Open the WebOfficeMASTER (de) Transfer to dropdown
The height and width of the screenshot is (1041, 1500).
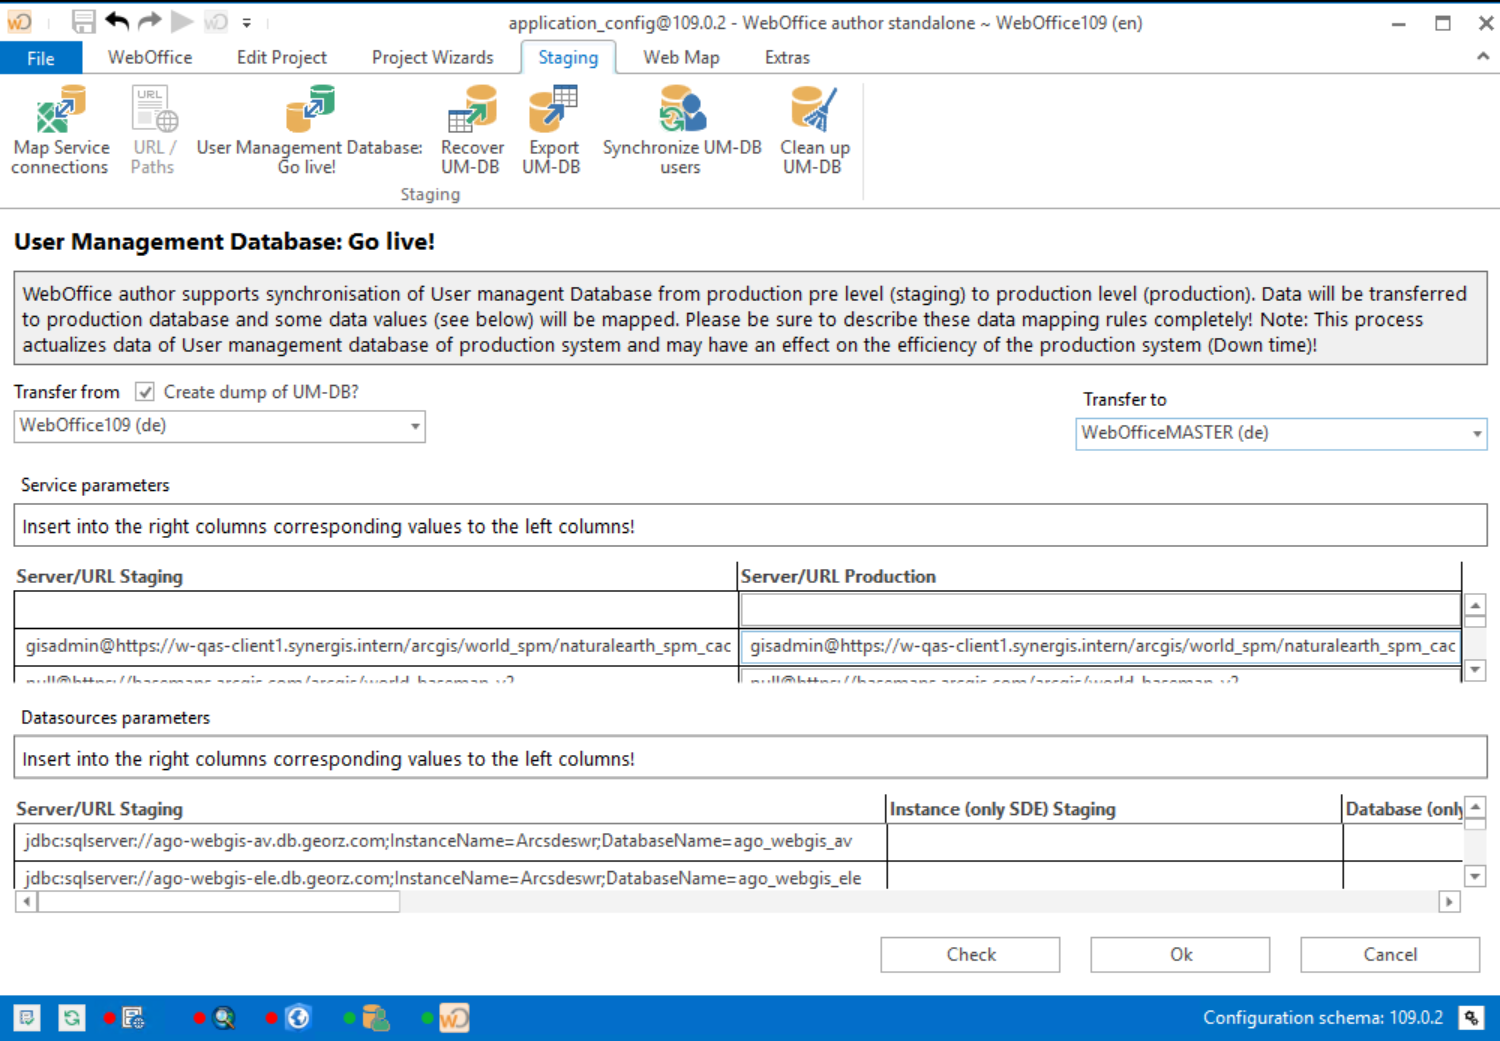tap(1477, 433)
